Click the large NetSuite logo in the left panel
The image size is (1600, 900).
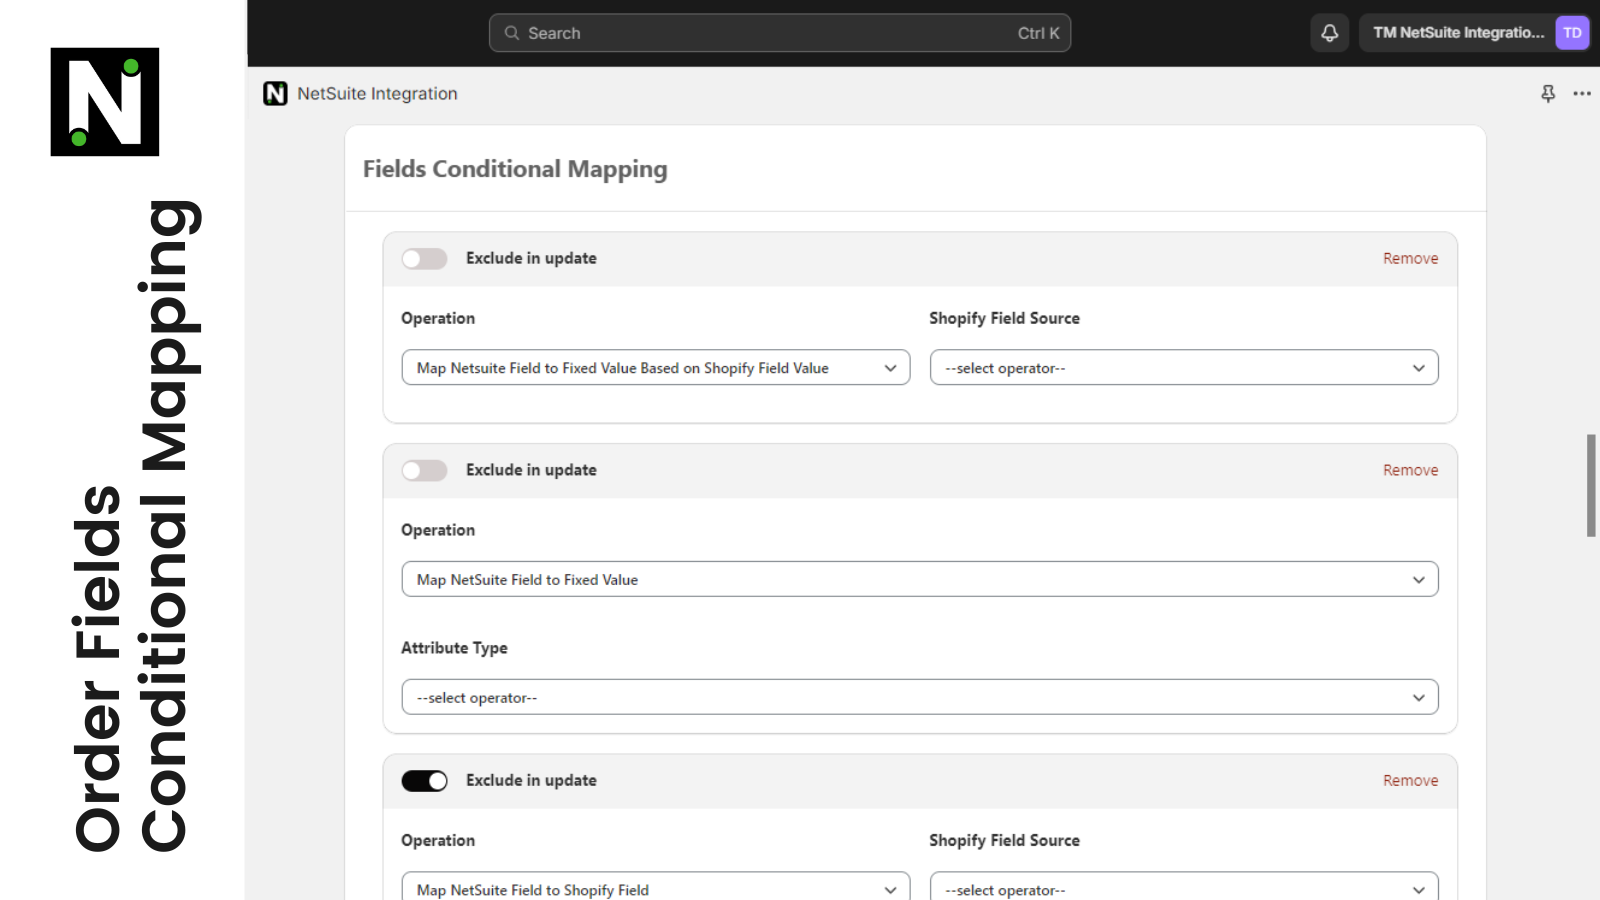103,100
